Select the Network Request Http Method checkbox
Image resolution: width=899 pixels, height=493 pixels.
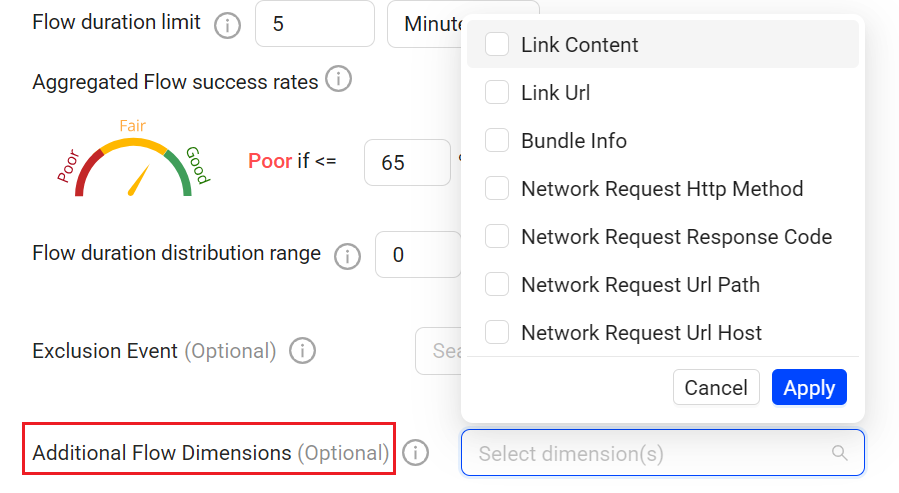coord(497,189)
